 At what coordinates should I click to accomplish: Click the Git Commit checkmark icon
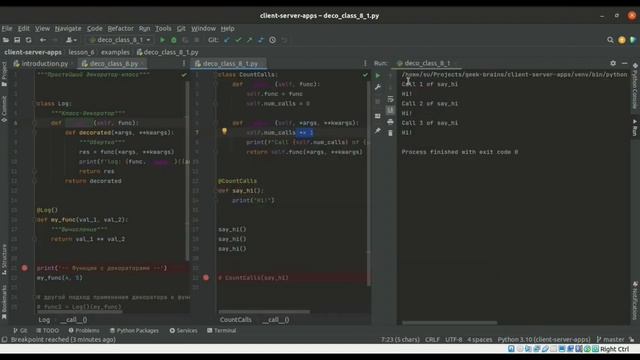(238, 40)
